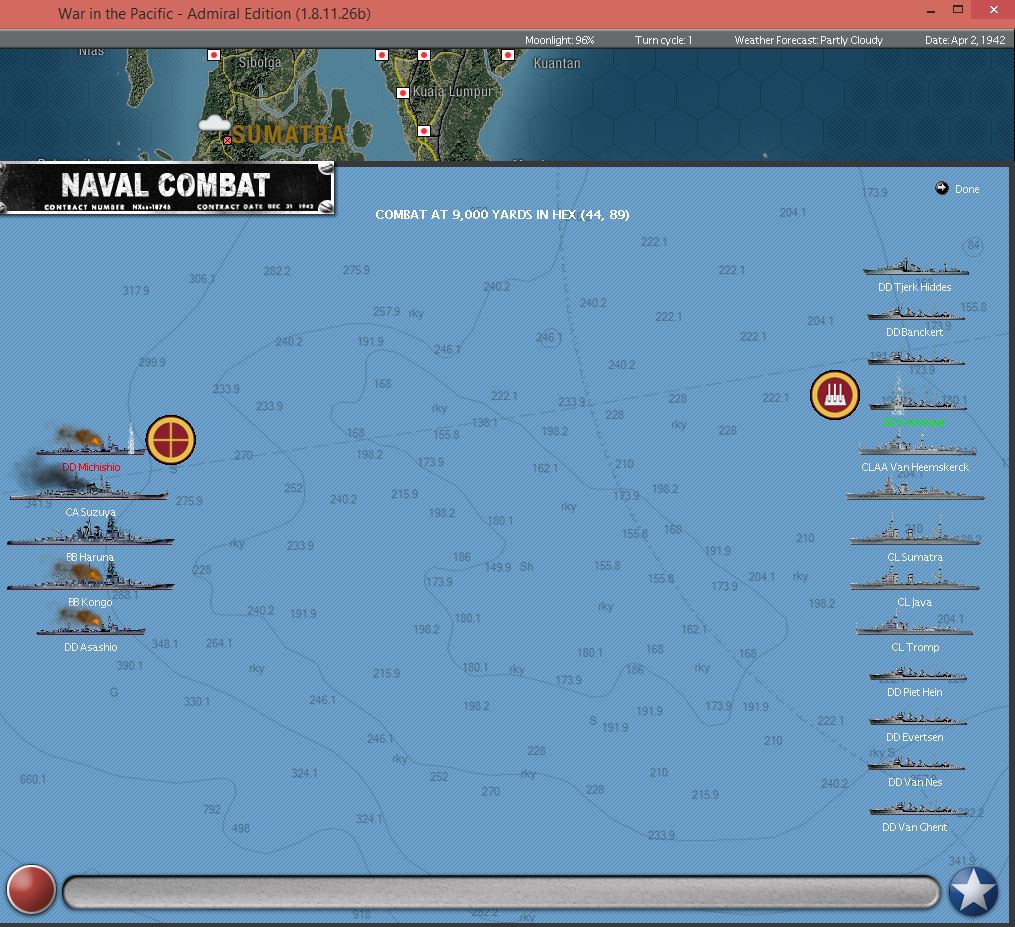Viewport: 1015px width, 927px height.
Task: Click the 'Turn cycle: 1' status text
Action: coord(664,40)
